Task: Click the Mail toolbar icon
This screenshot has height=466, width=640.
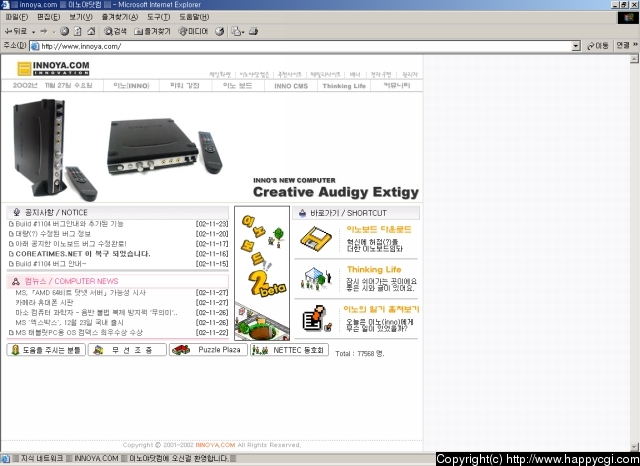Action: click(x=236, y=31)
